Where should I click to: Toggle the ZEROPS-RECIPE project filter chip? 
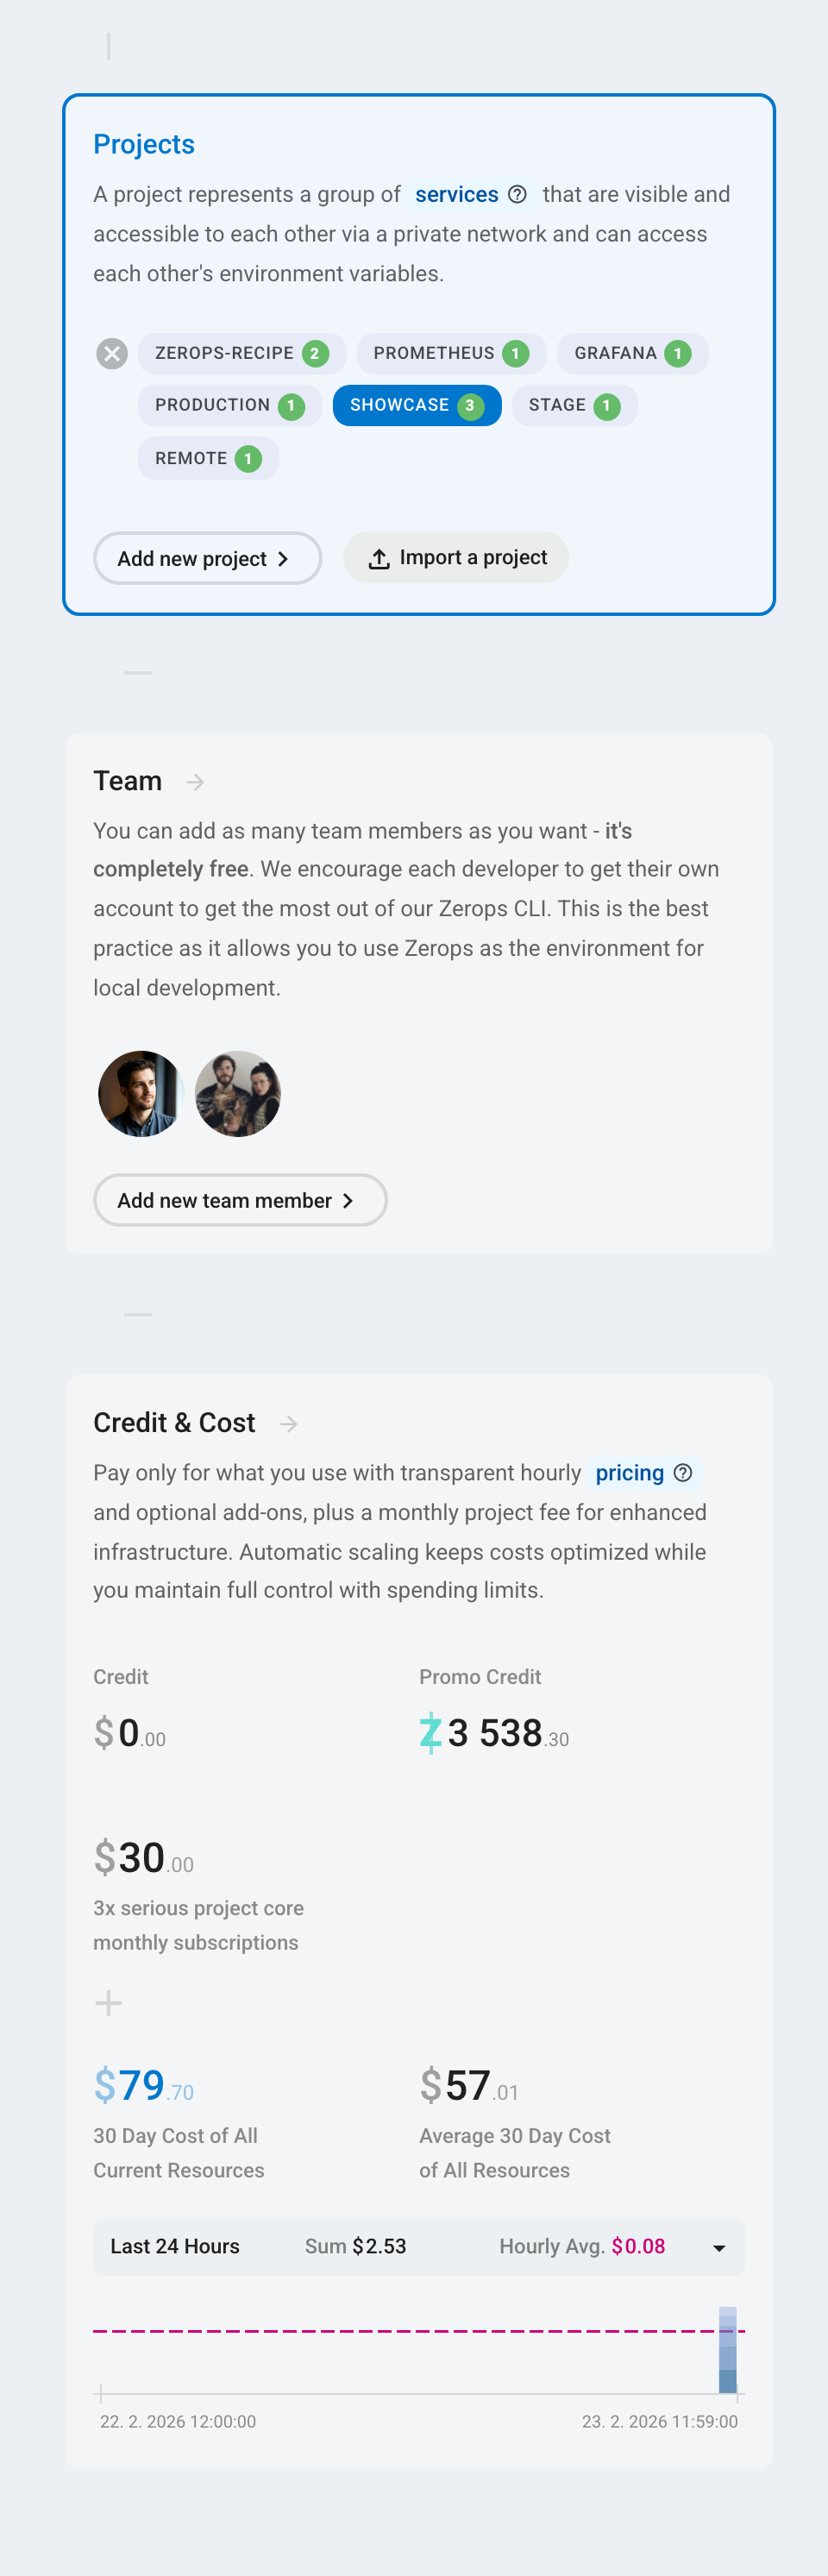coord(241,353)
